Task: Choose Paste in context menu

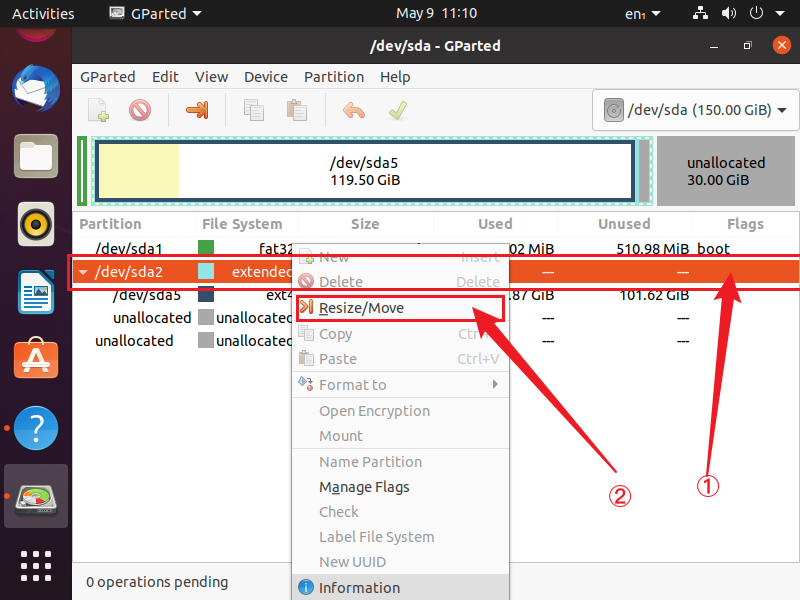Action: 401,359
